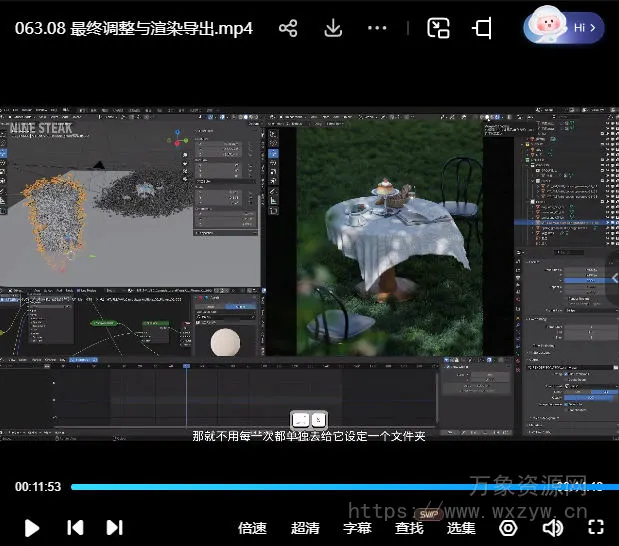Enable picture-in-picture mode icon

point(438,28)
